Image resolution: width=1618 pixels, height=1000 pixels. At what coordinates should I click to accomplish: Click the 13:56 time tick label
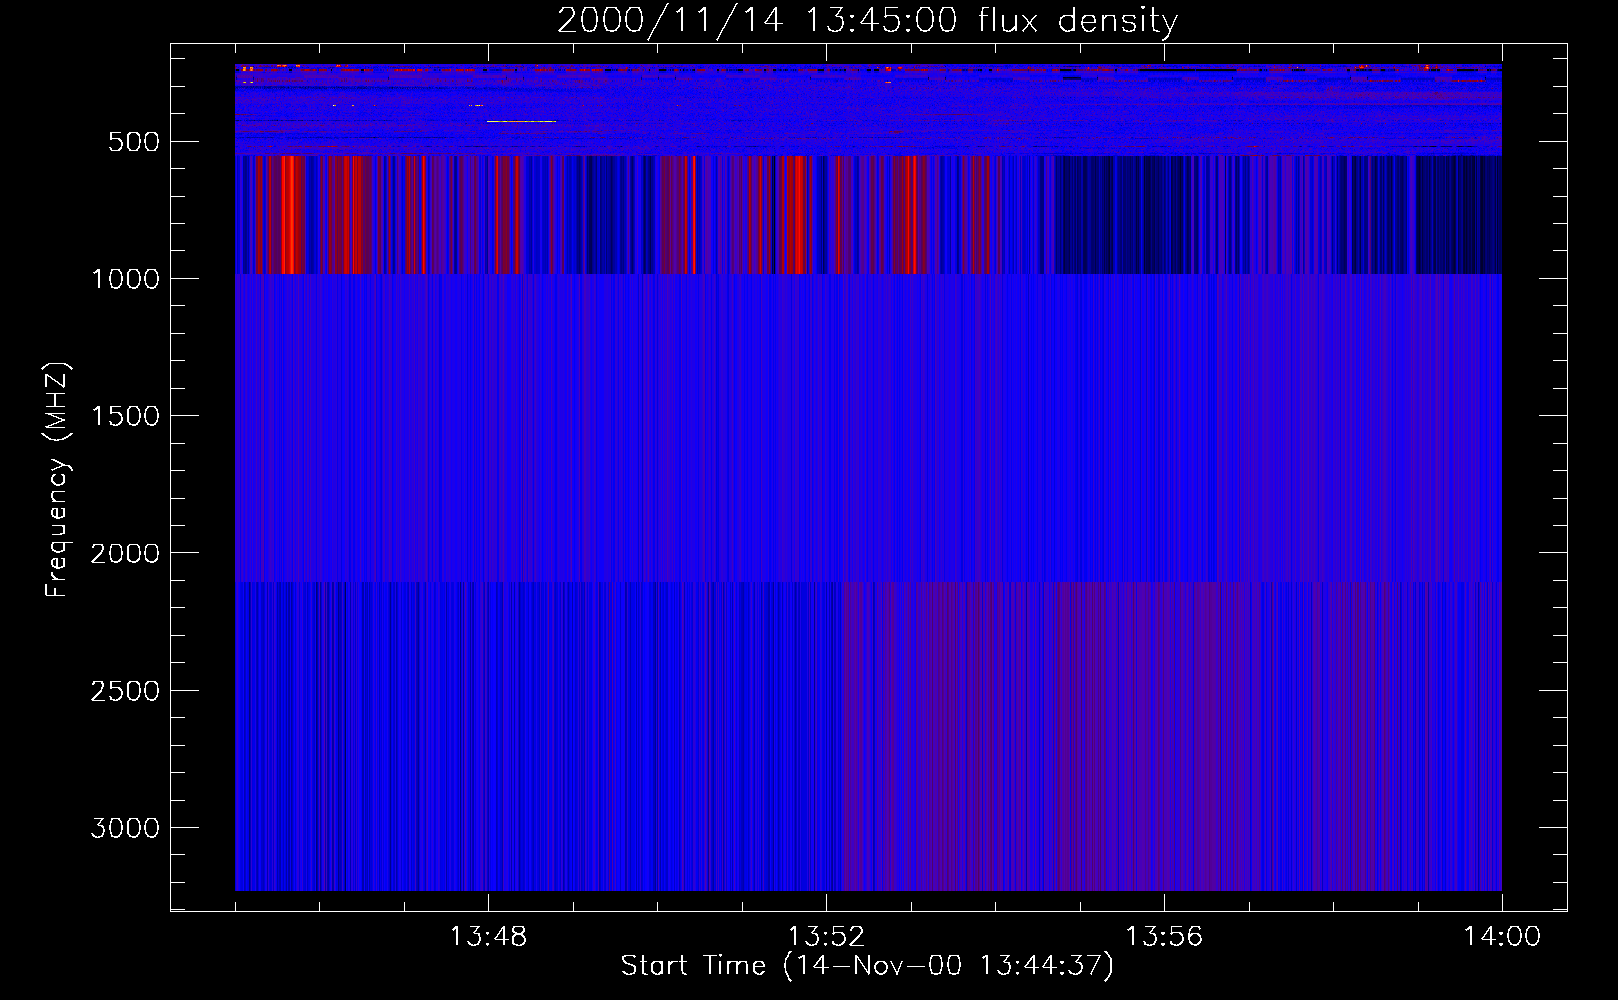pyautogui.click(x=1164, y=937)
